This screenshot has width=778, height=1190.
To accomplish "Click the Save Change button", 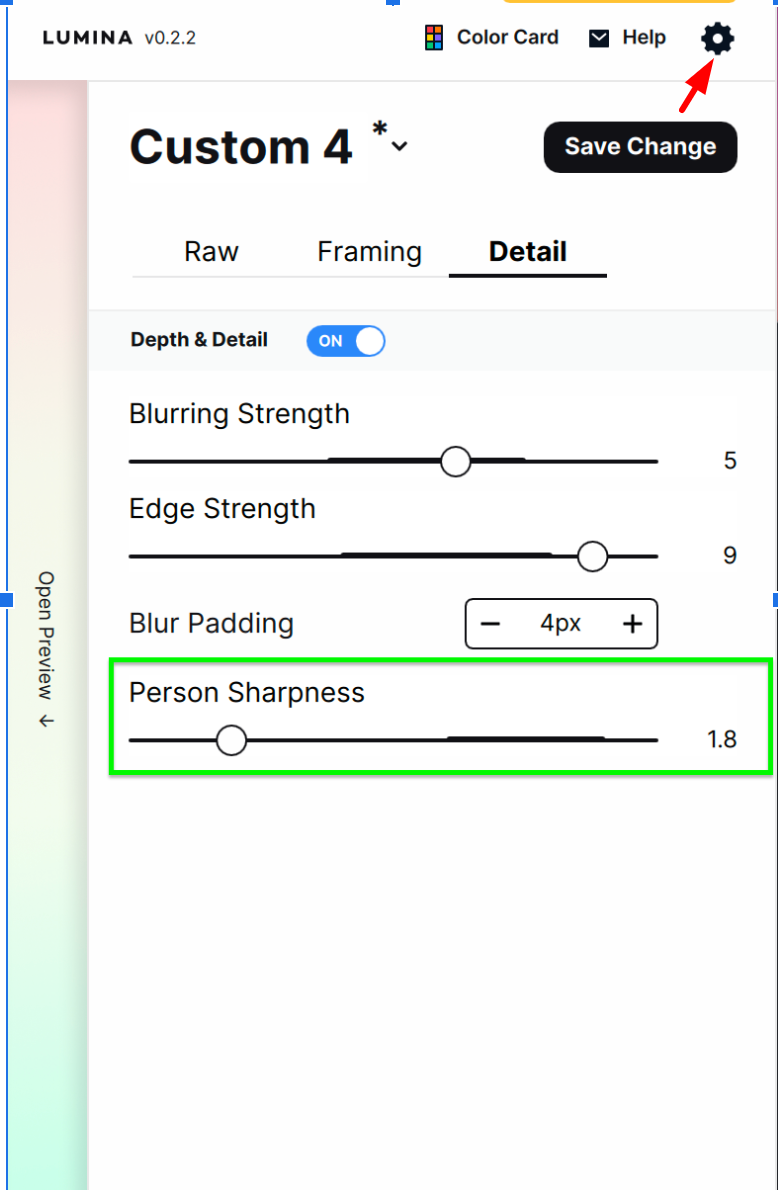I will pyautogui.click(x=640, y=147).
